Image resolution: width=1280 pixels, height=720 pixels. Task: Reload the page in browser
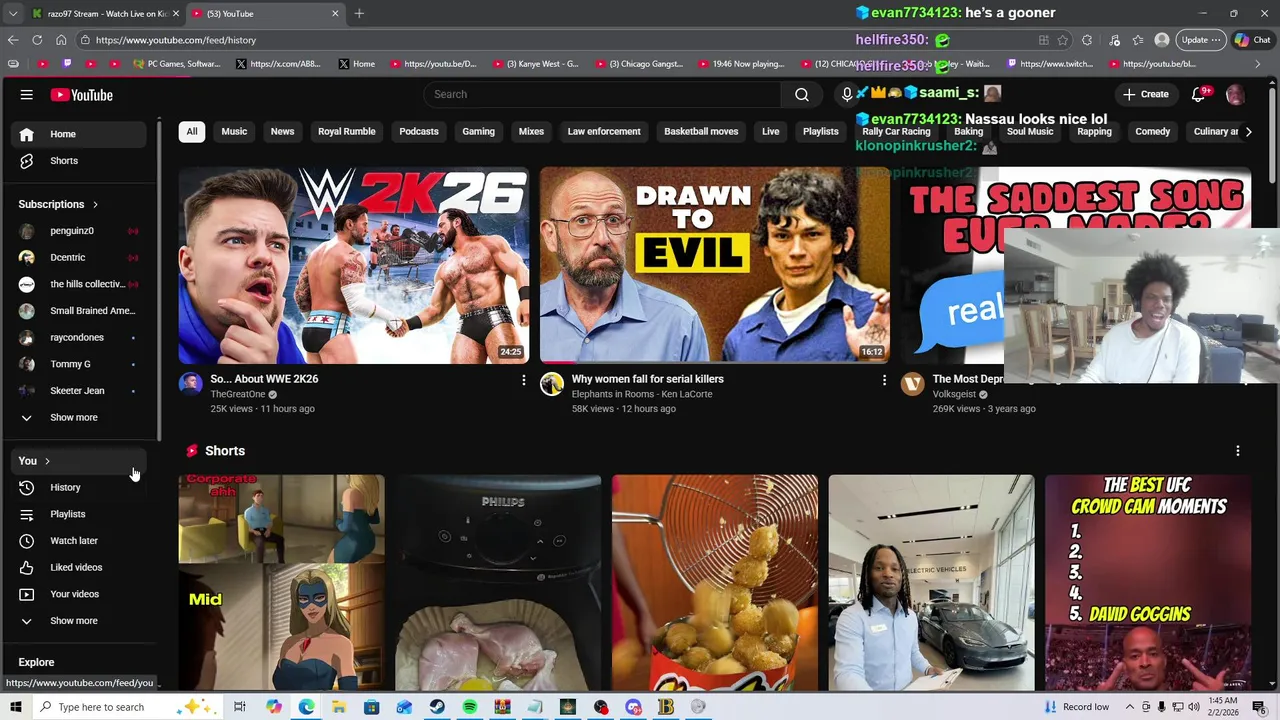(37, 40)
